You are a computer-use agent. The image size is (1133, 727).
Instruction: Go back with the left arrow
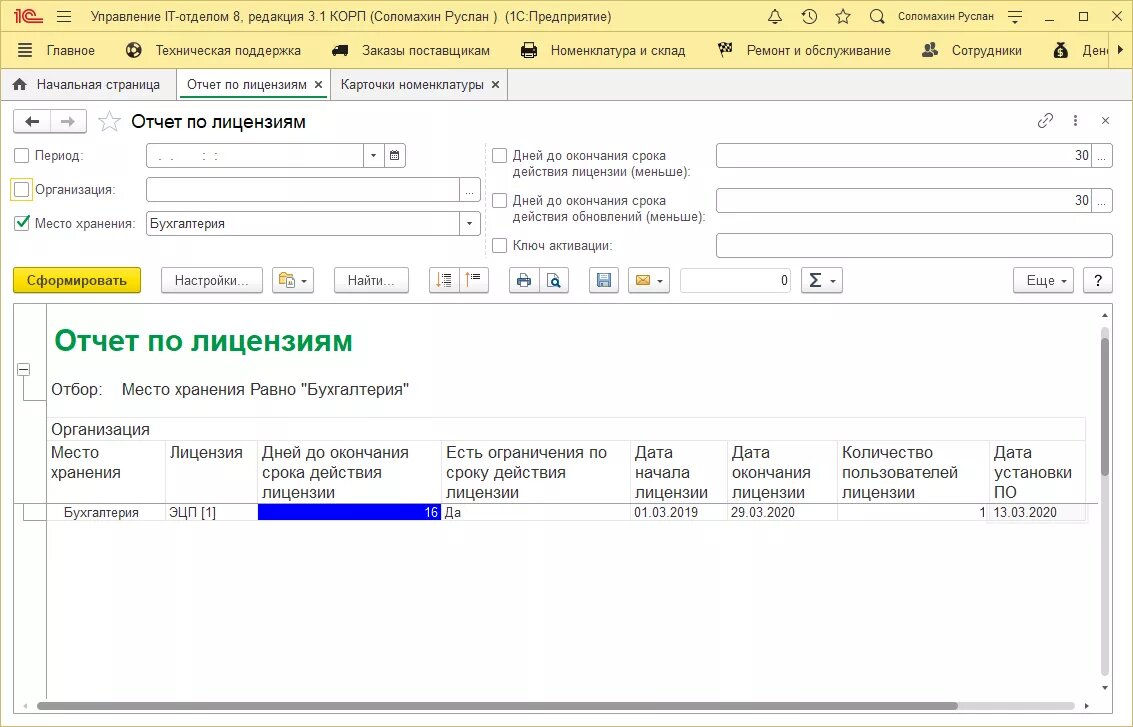[32, 121]
